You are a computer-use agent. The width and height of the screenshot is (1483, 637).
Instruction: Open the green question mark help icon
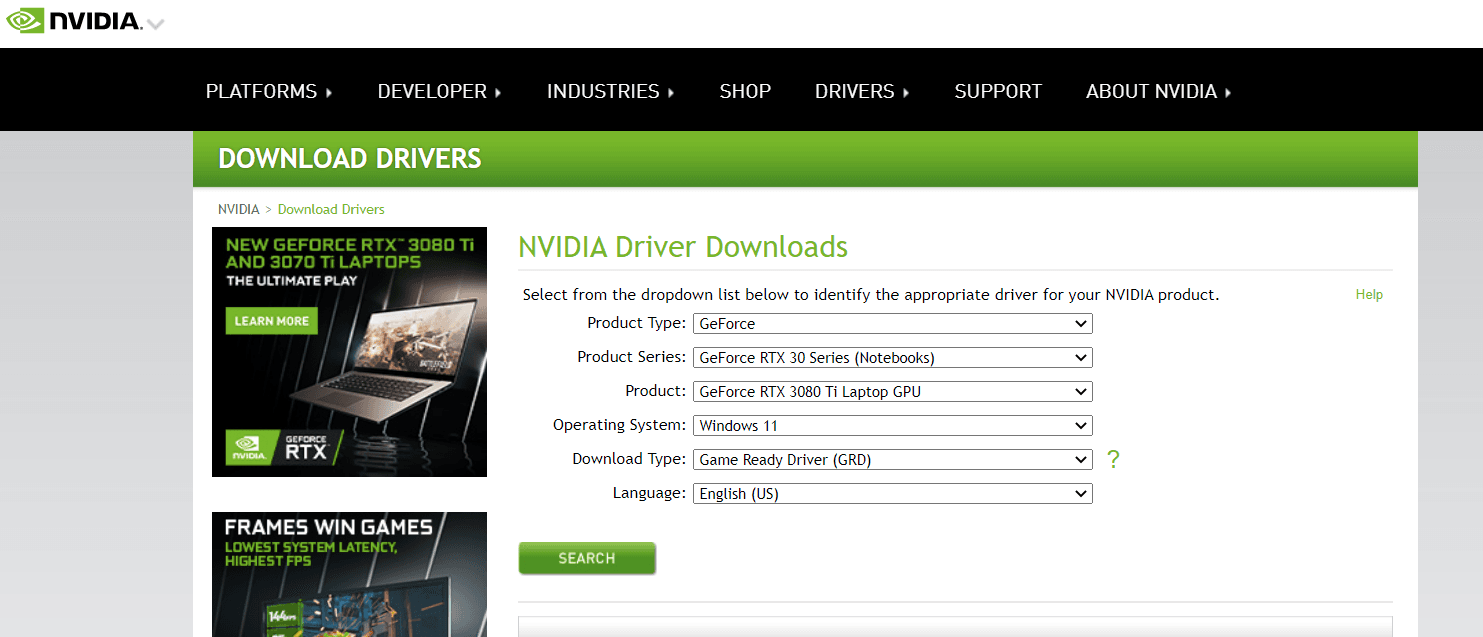pyautogui.click(x=1114, y=459)
